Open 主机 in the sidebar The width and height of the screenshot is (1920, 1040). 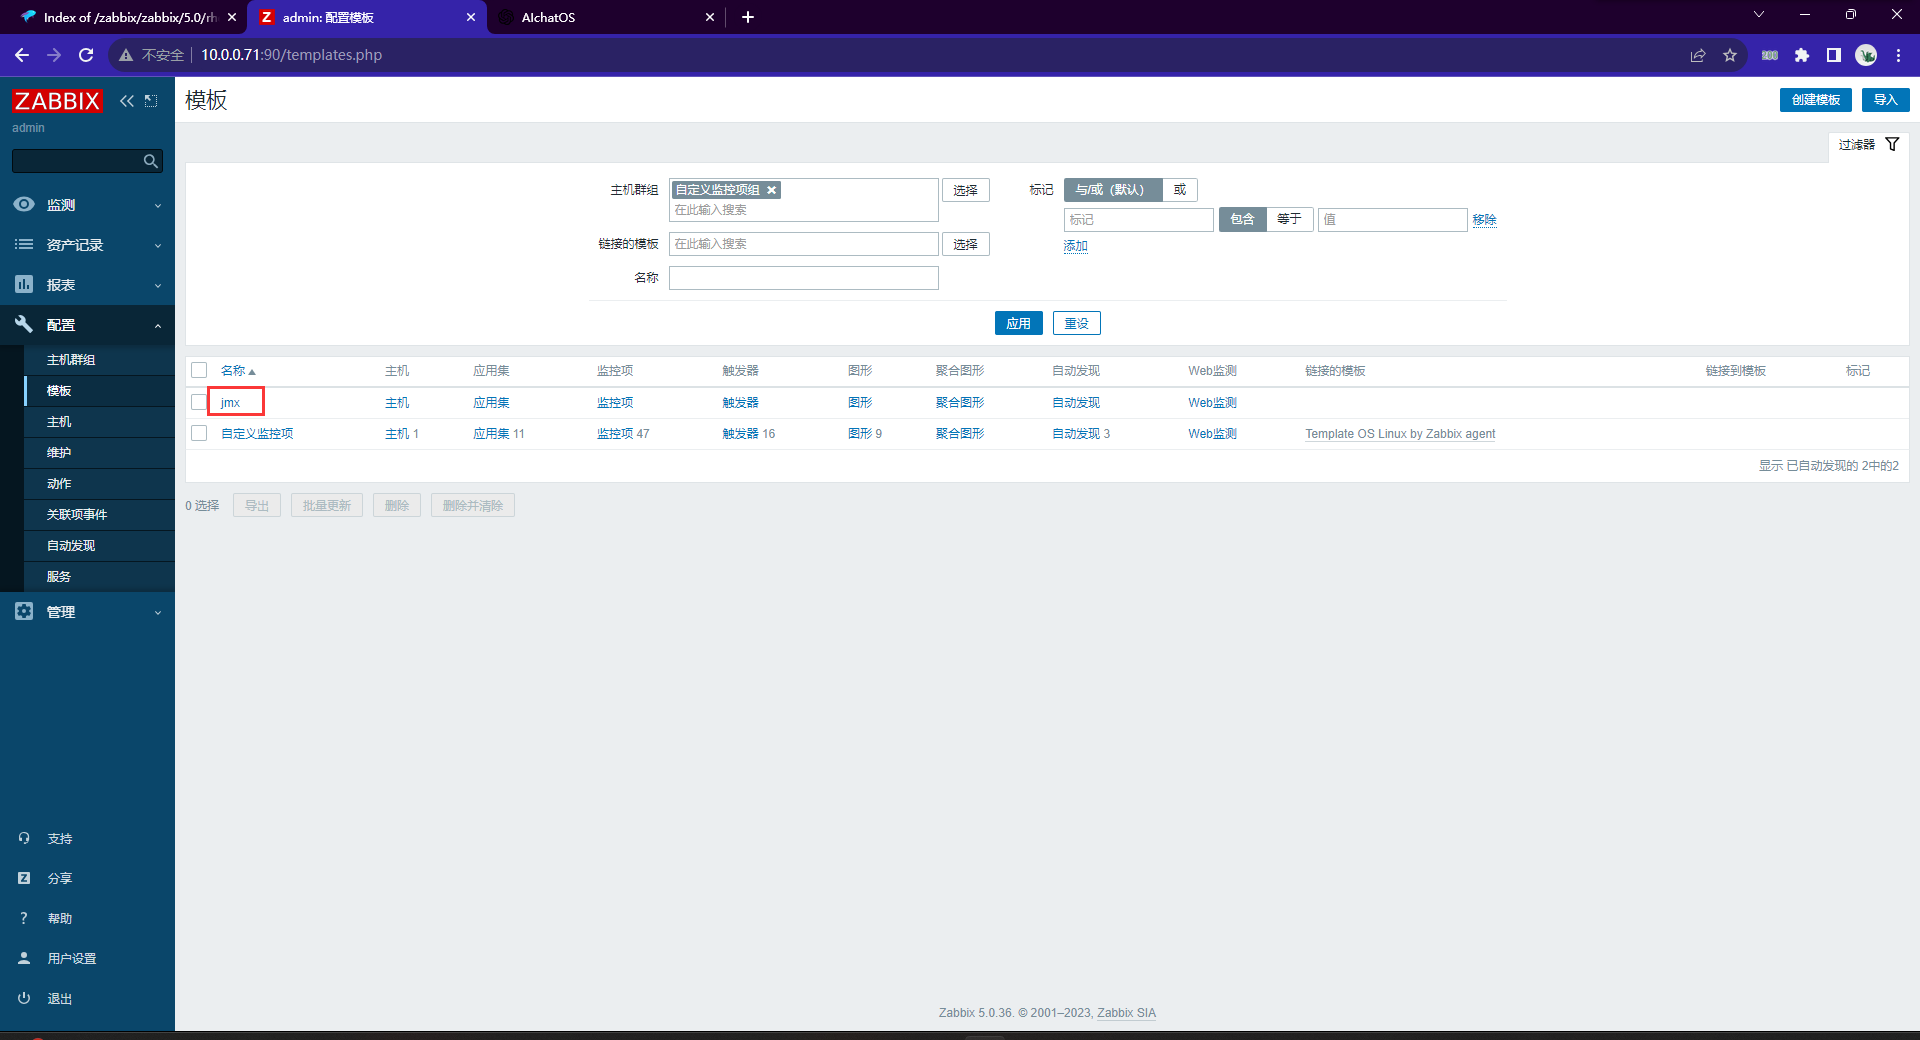(x=59, y=422)
